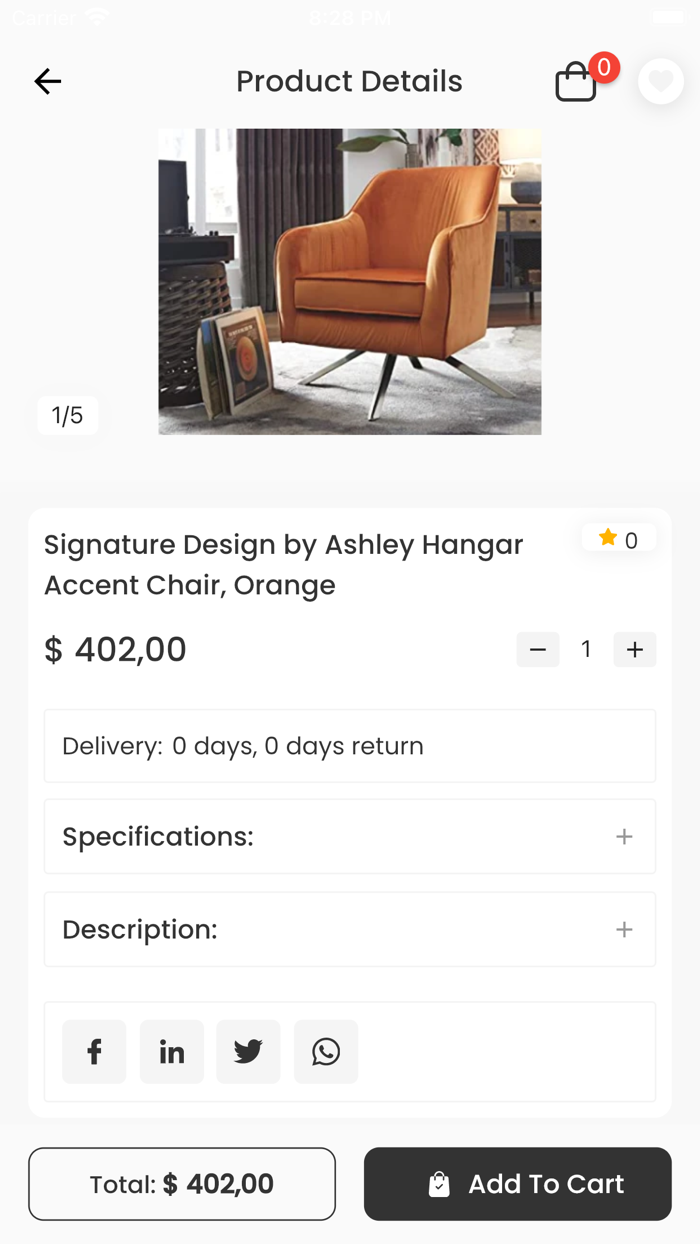The image size is (700, 1244).
Task: Share product via WhatsApp
Action: click(326, 1052)
